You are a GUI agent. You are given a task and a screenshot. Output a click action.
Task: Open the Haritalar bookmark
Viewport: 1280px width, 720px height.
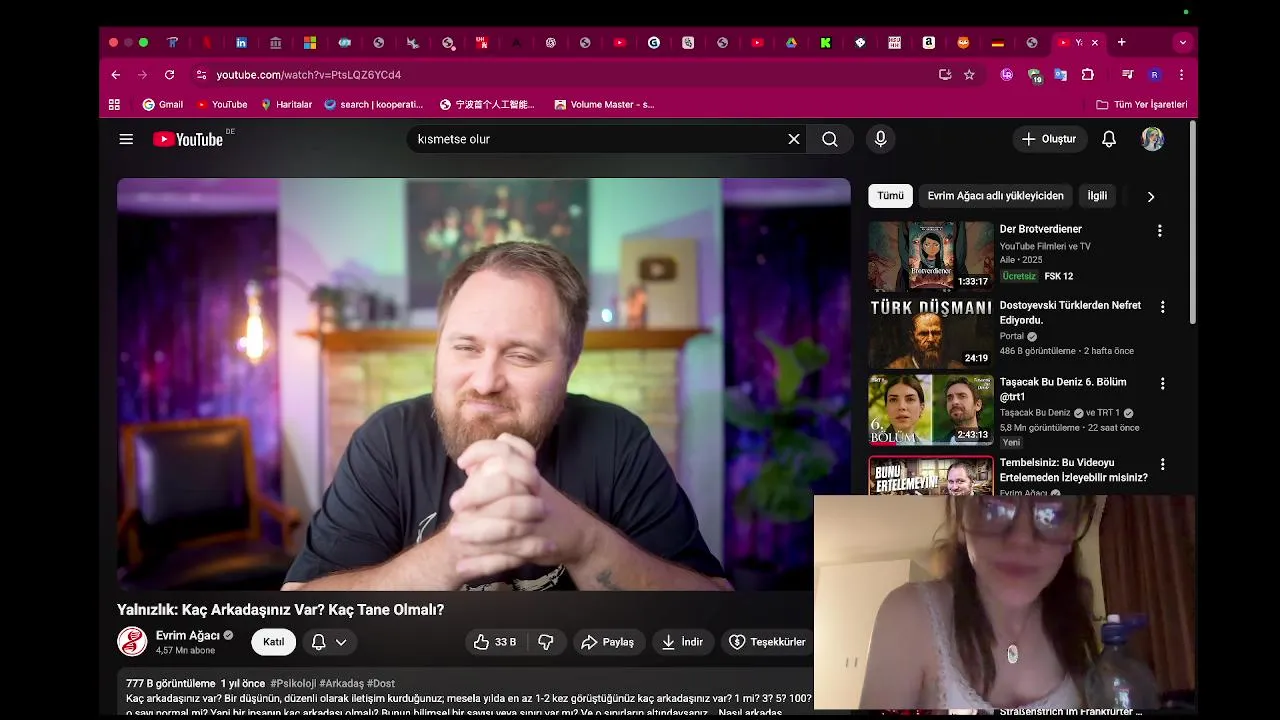tap(286, 104)
